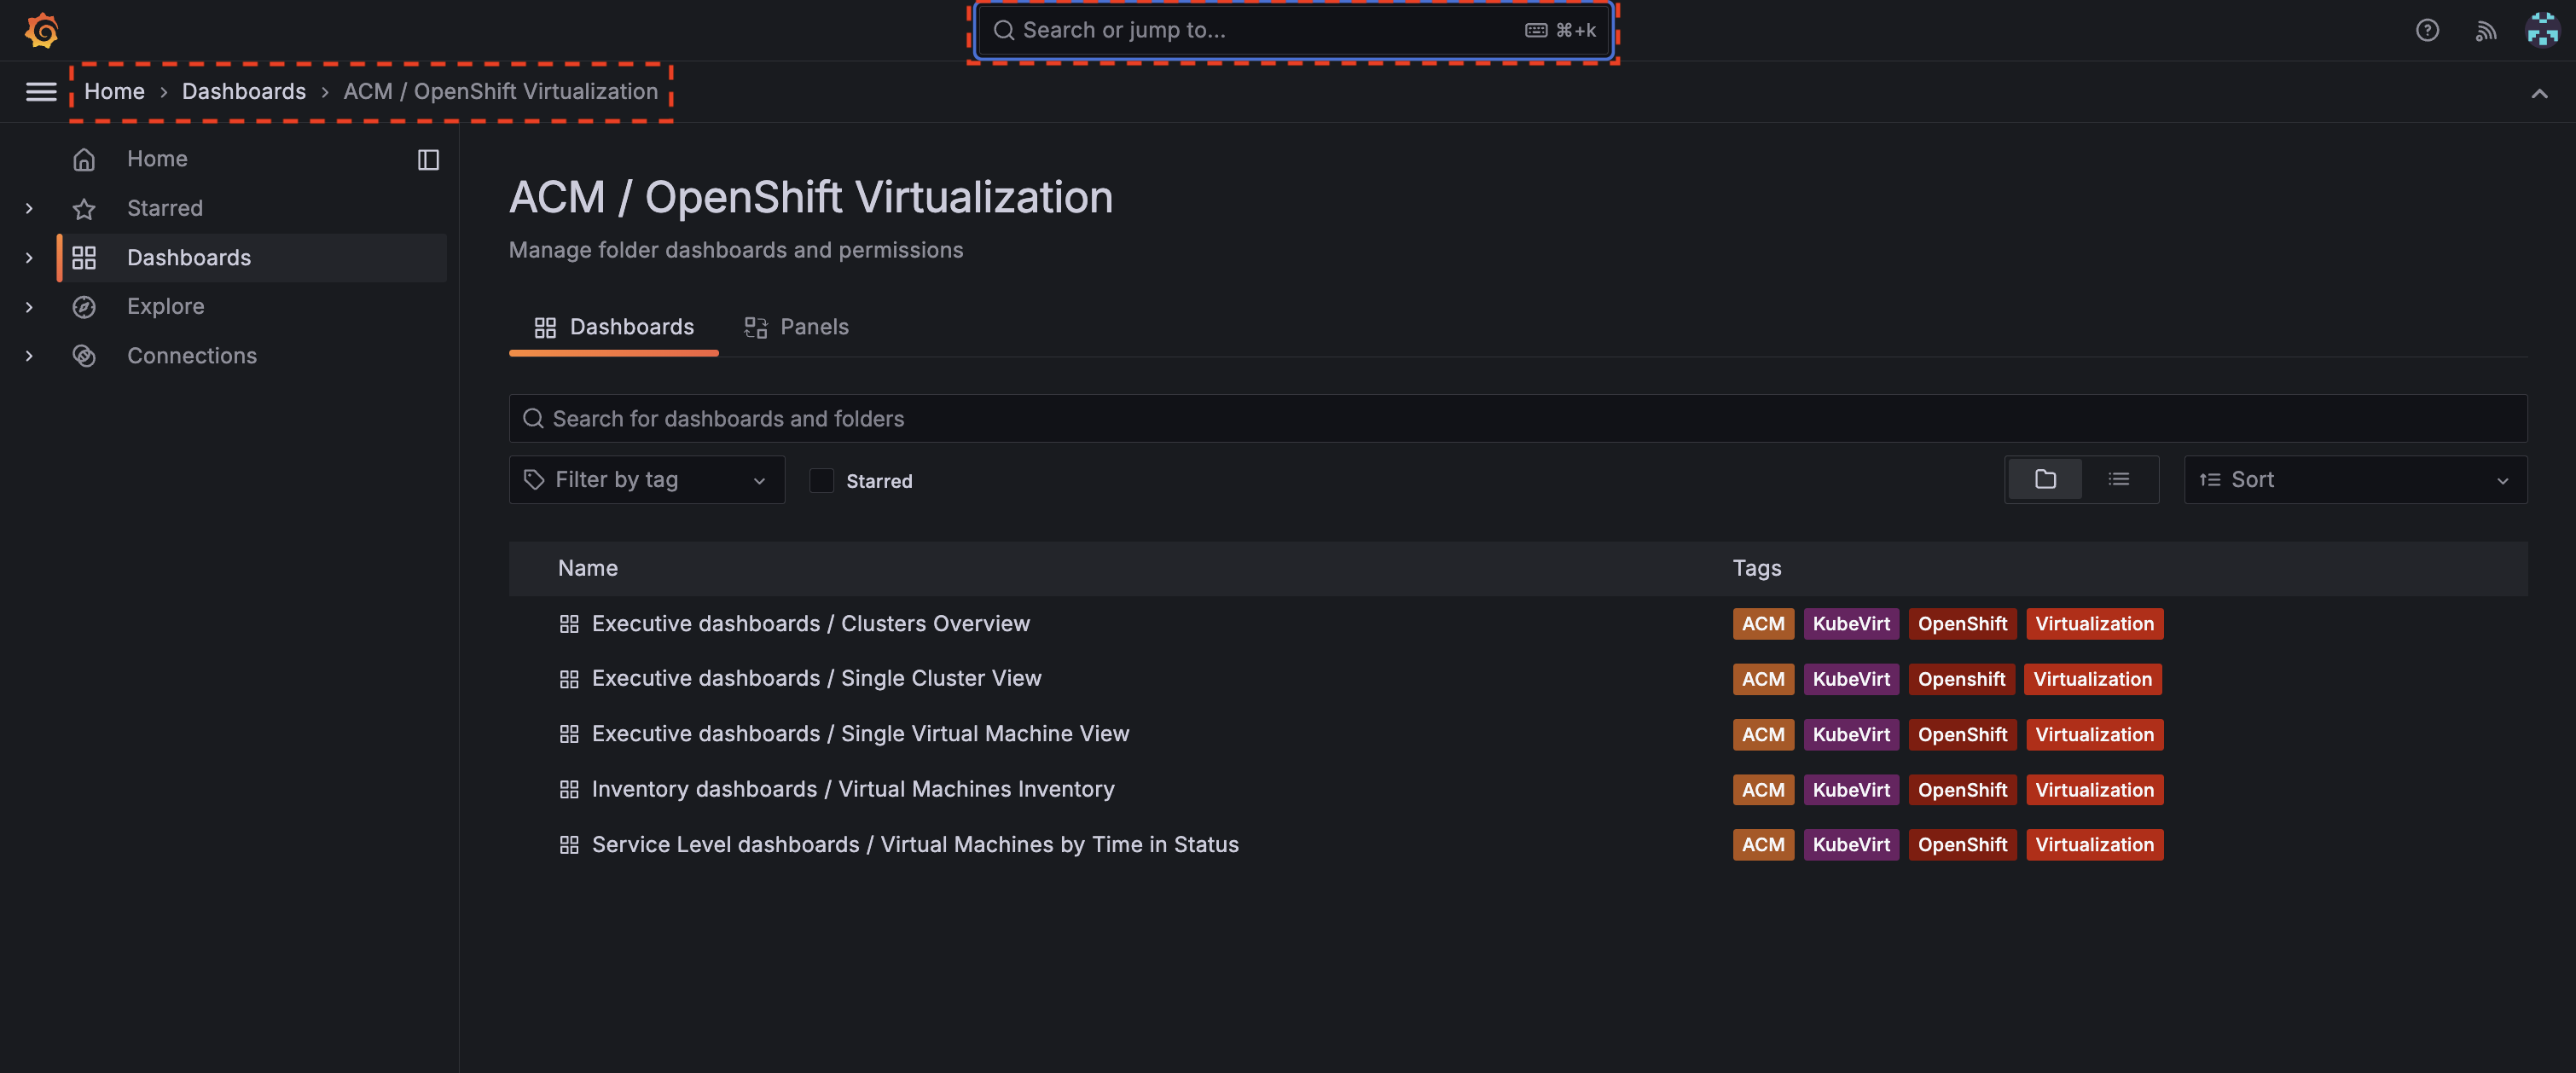2576x1073 pixels.
Task: Open Home in the sidebar menu
Action: [x=157, y=159]
